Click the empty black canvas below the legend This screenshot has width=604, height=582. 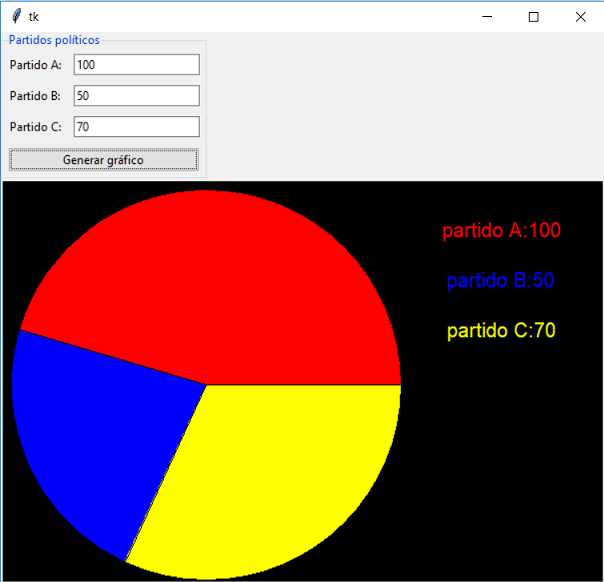501,462
